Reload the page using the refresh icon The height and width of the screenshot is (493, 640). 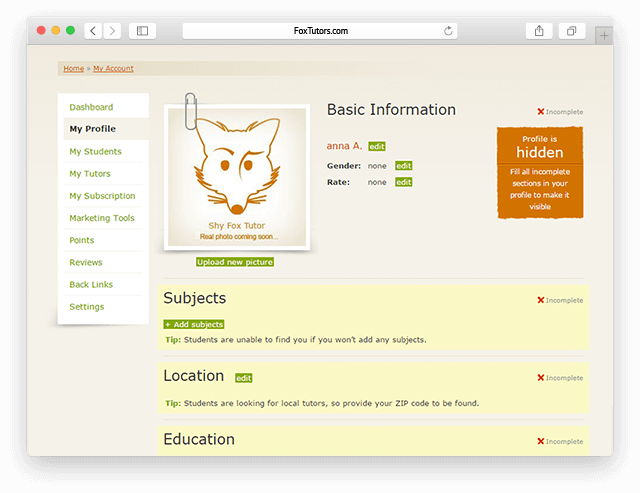click(448, 31)
